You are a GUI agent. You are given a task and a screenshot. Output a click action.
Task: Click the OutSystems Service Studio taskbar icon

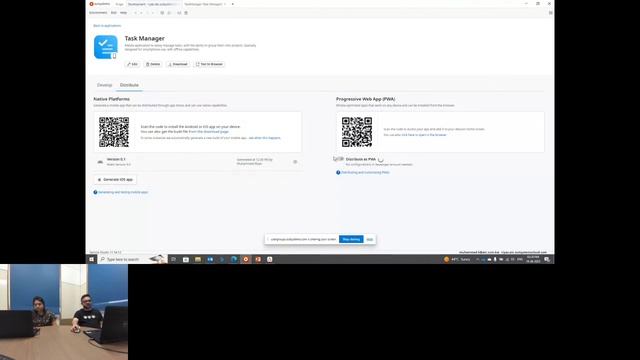[246, 259]
